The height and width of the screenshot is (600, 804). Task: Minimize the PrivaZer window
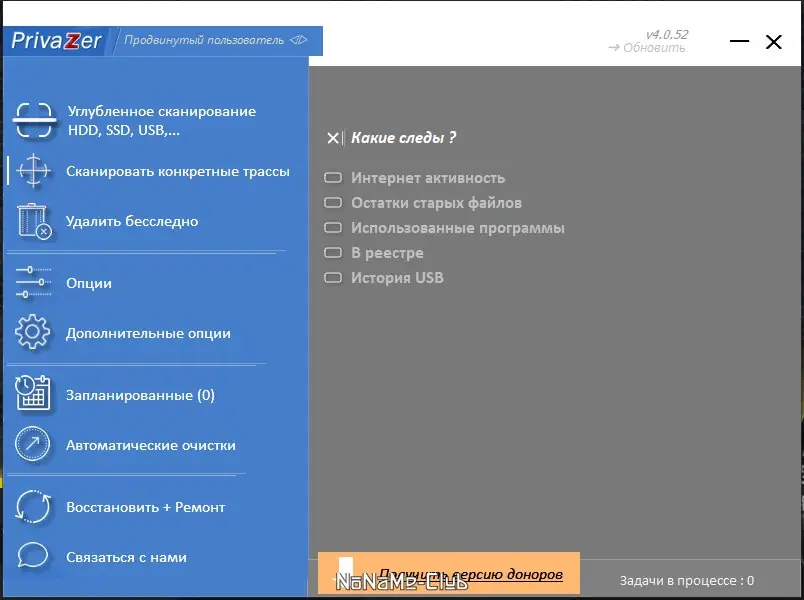coord(739,41)
